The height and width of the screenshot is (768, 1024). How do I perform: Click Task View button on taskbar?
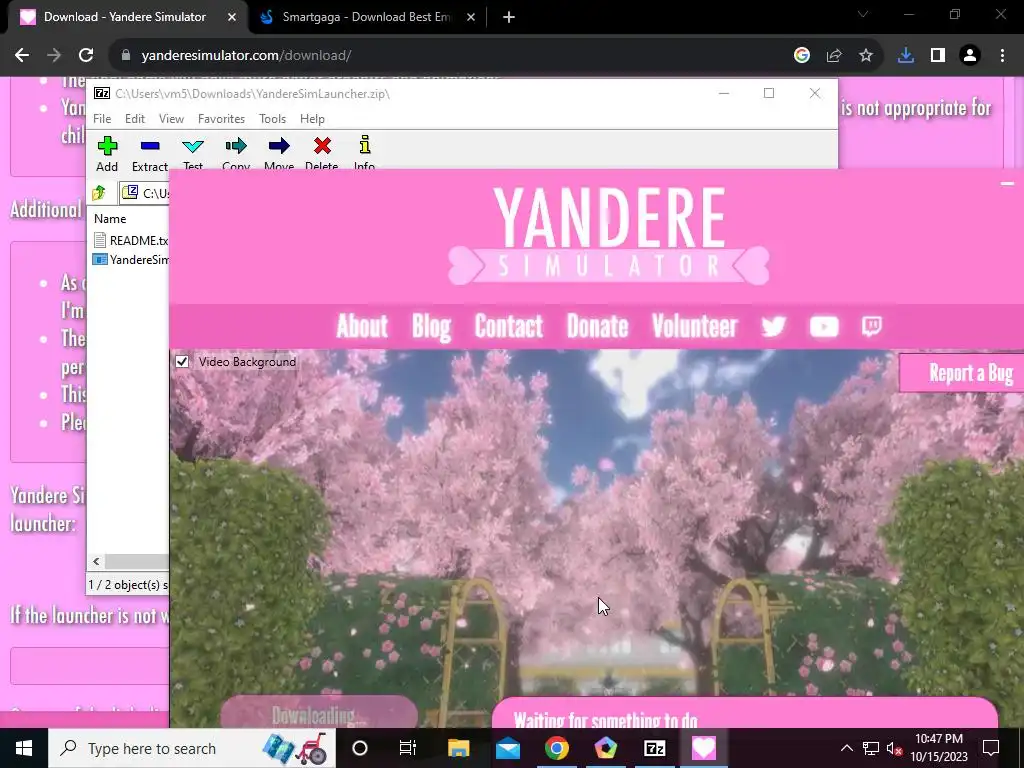(408, 748)
